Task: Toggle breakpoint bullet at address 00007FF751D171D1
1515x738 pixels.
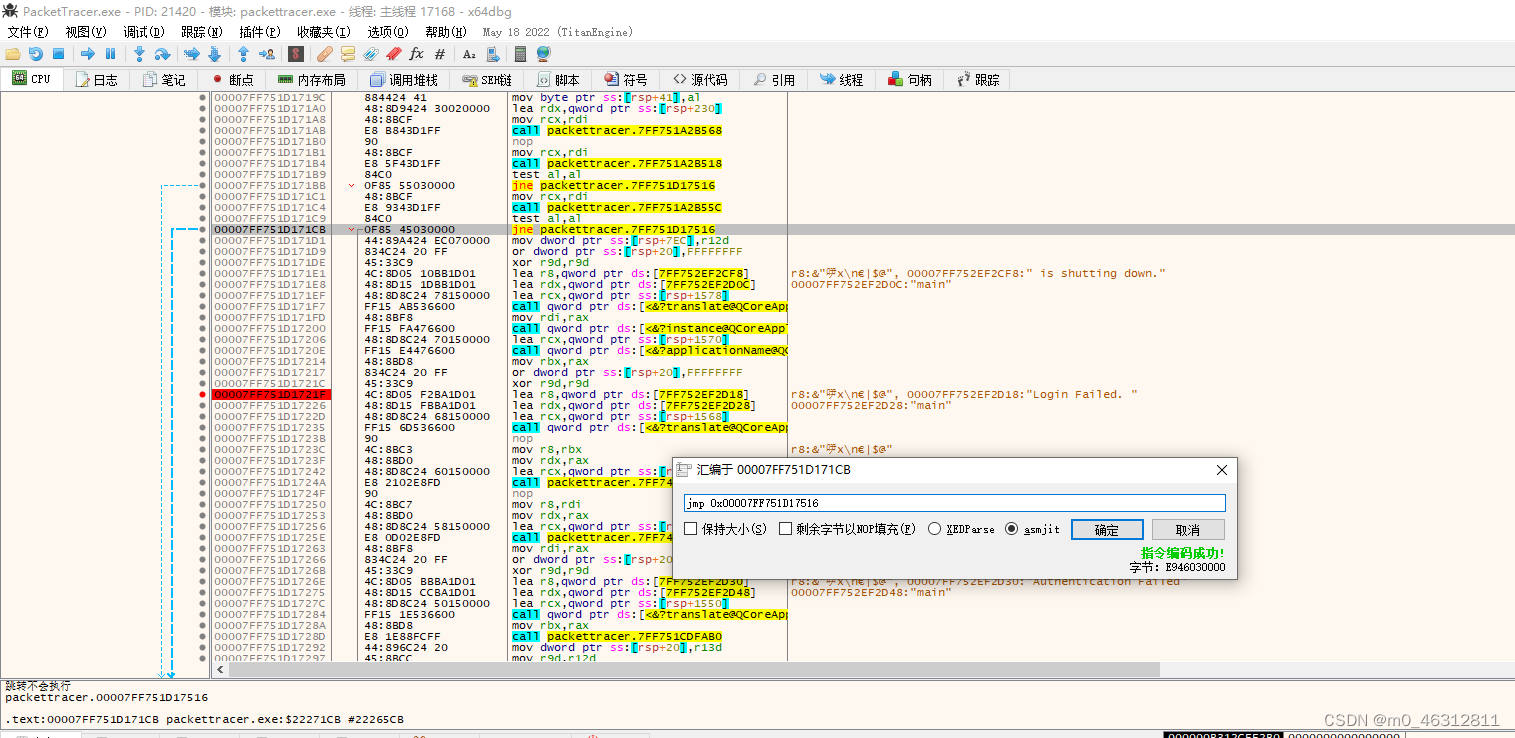Action: tap(202, 240)
